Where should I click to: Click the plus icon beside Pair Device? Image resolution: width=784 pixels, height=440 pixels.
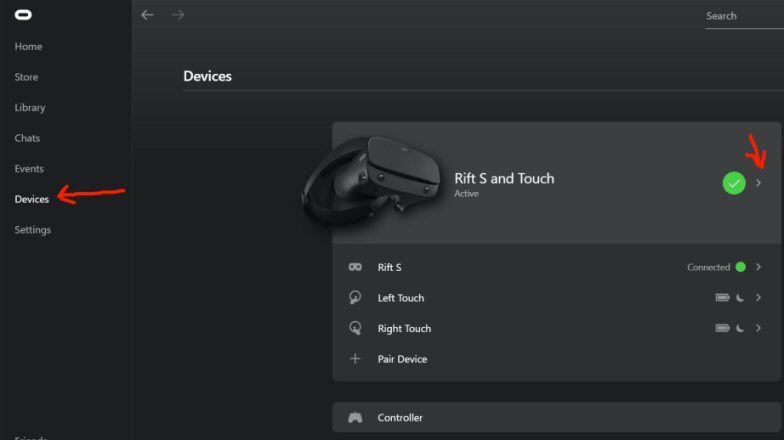[355, 358]
